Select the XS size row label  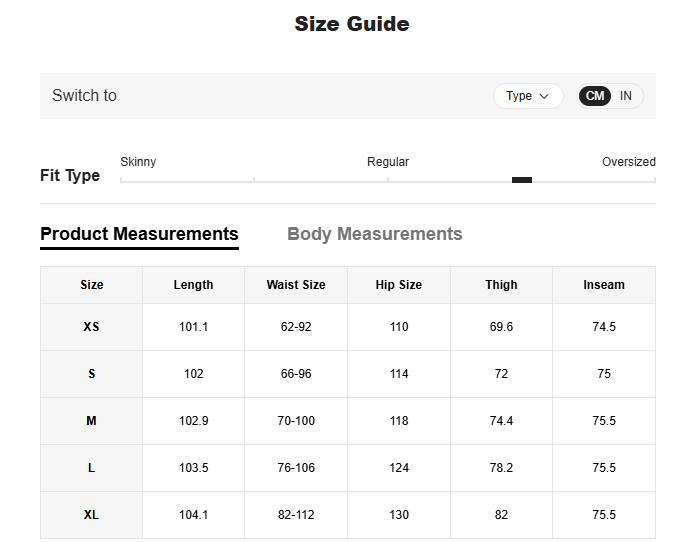(x=92, y=327)
